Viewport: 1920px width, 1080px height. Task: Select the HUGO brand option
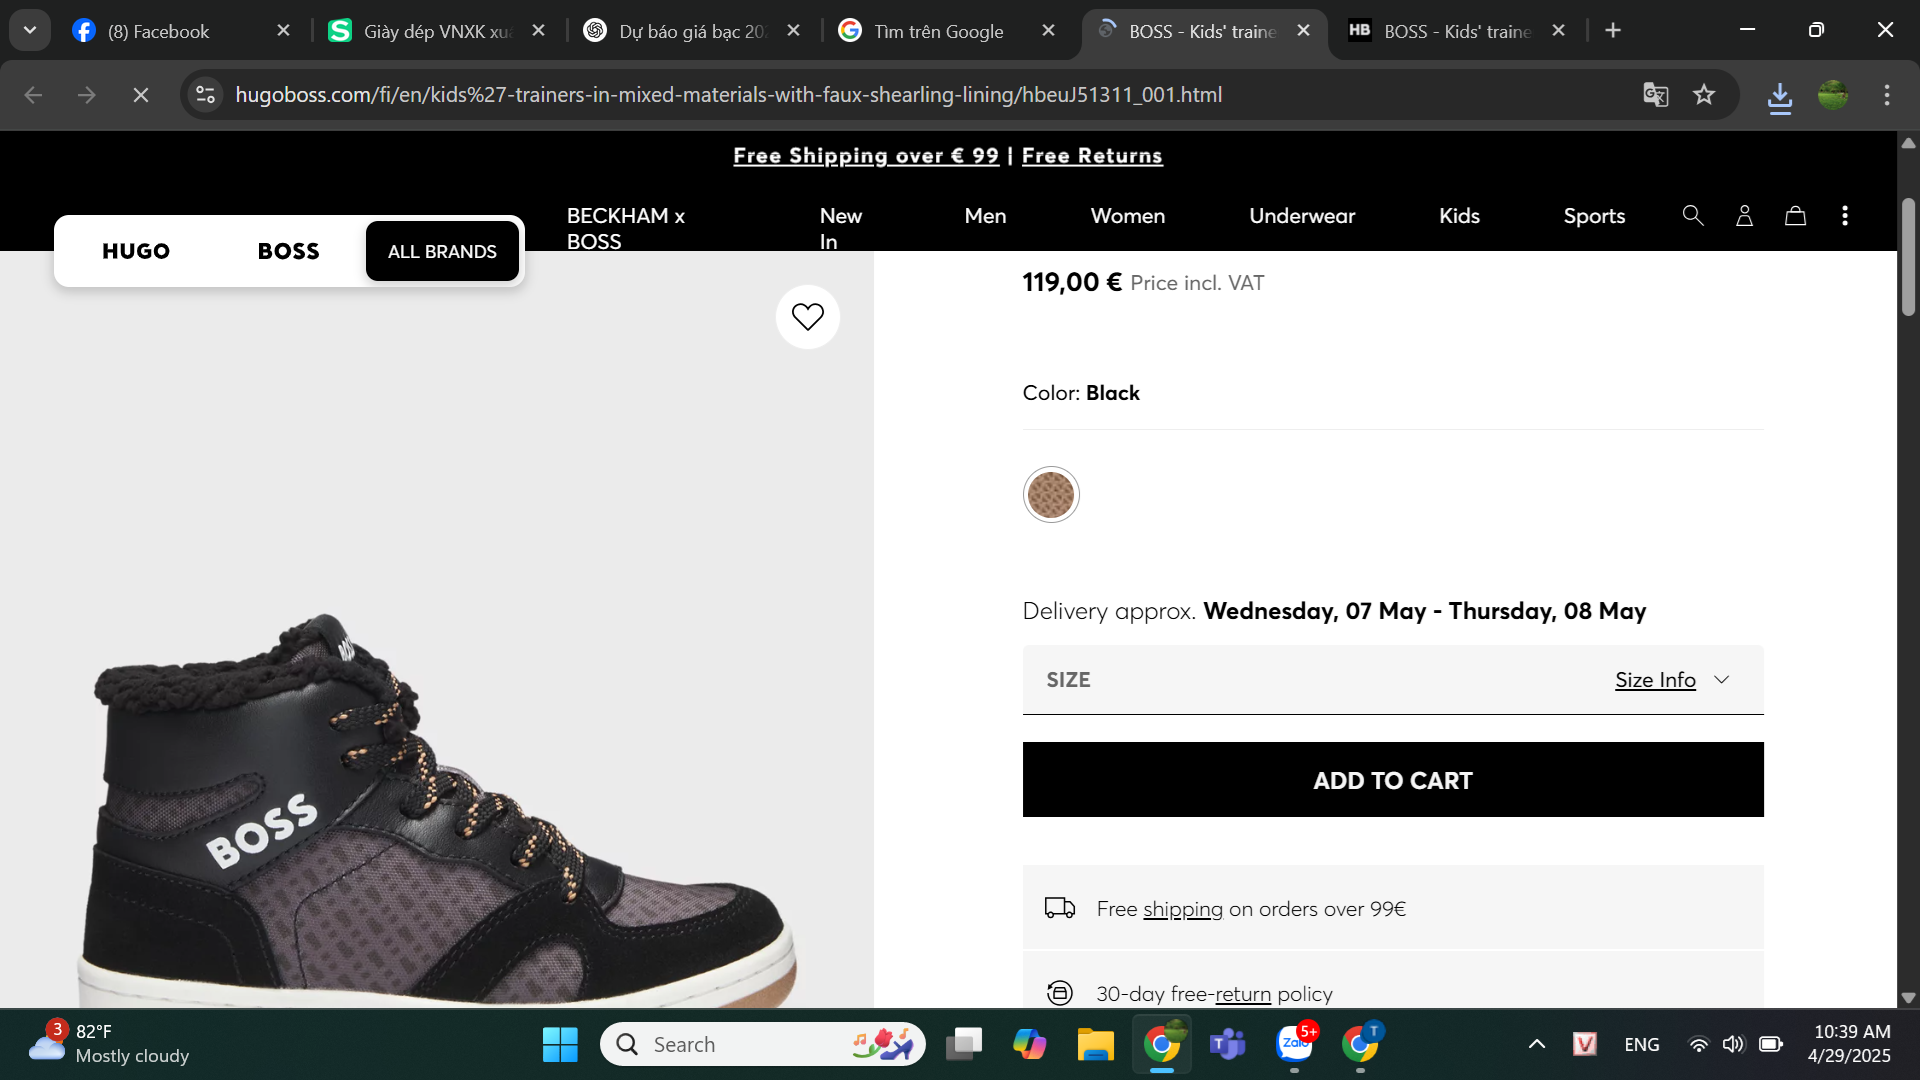click(136, 251)
